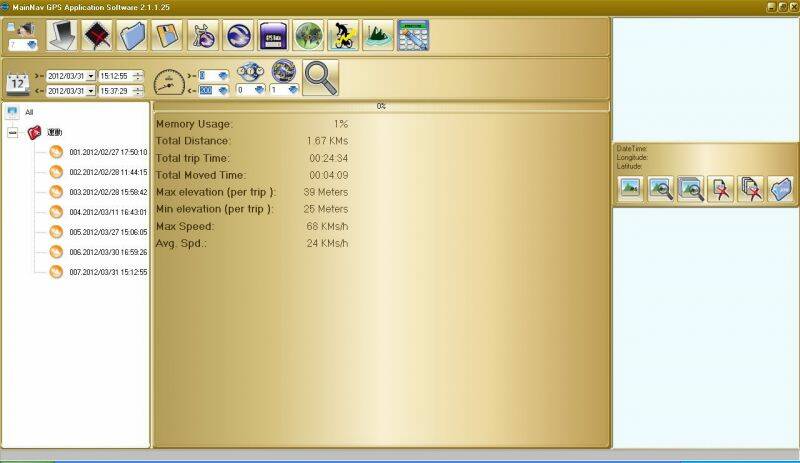Collapse the track folder tree node
This screenshot has height=463, width=800.
[12, 133]
